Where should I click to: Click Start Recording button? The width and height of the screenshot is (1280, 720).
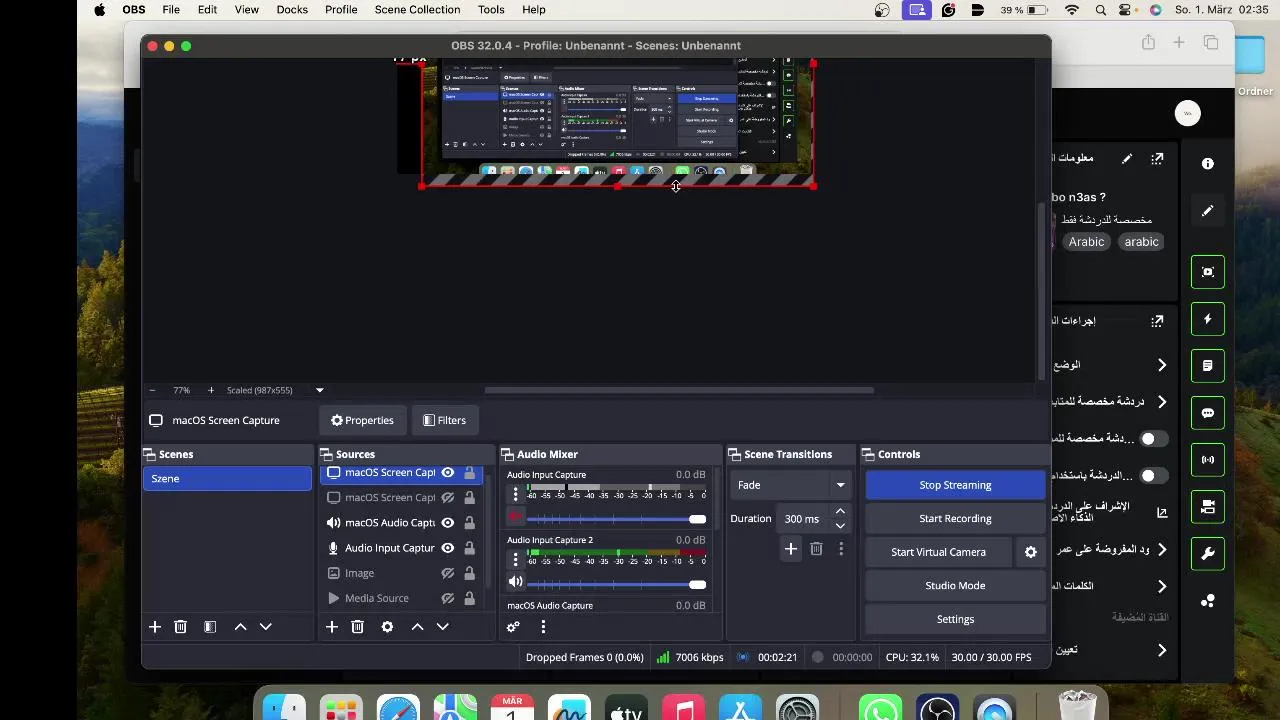pos(955,519)
